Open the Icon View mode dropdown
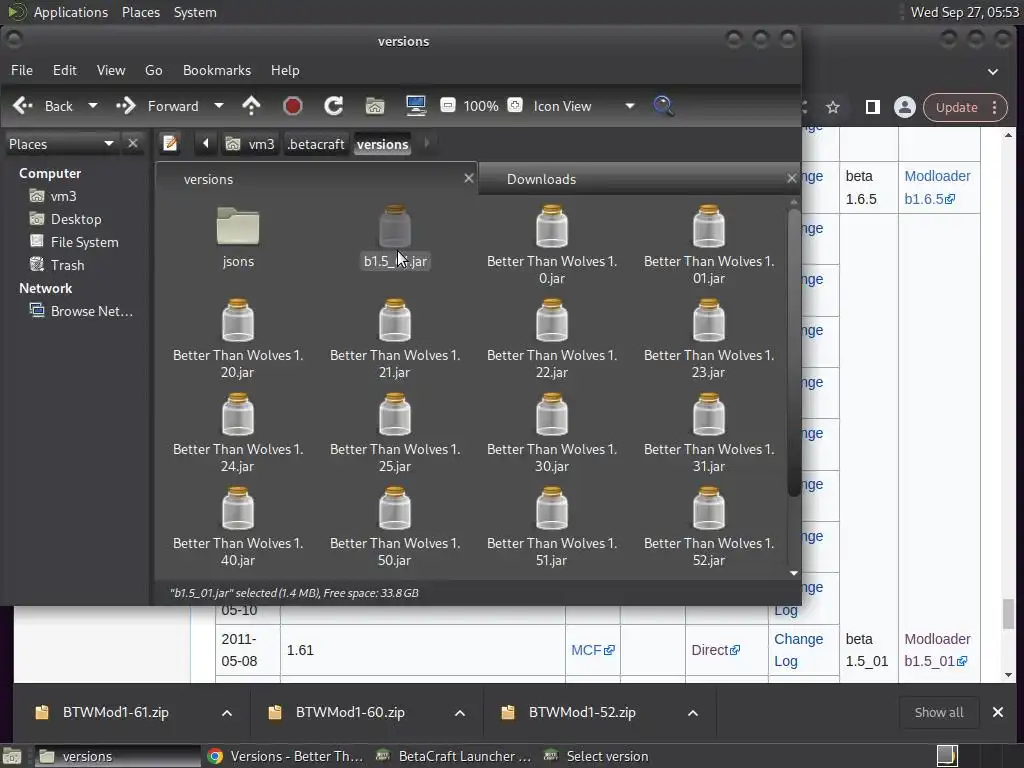 coord(583,106)
